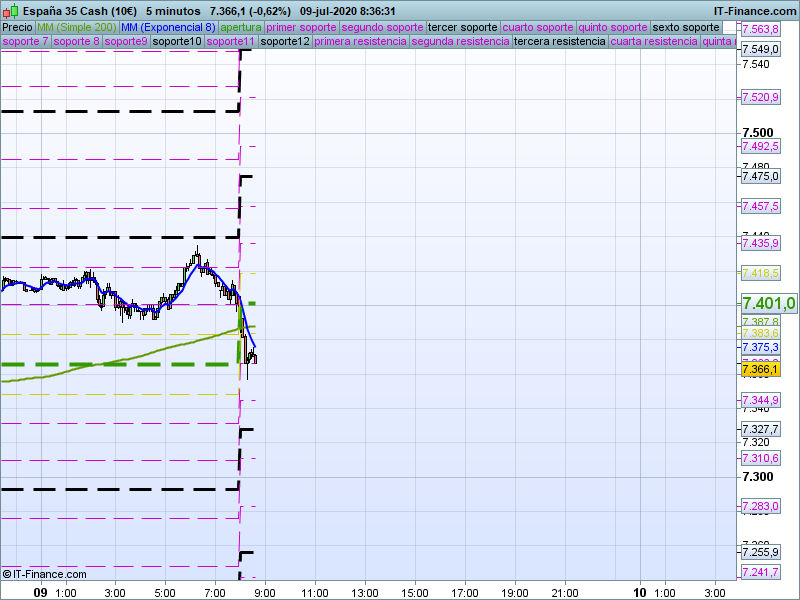Click the cuarta resistencia legend label
Viewport: 800px width, 600px height.
pyautogui.click(x=654, y=42)
